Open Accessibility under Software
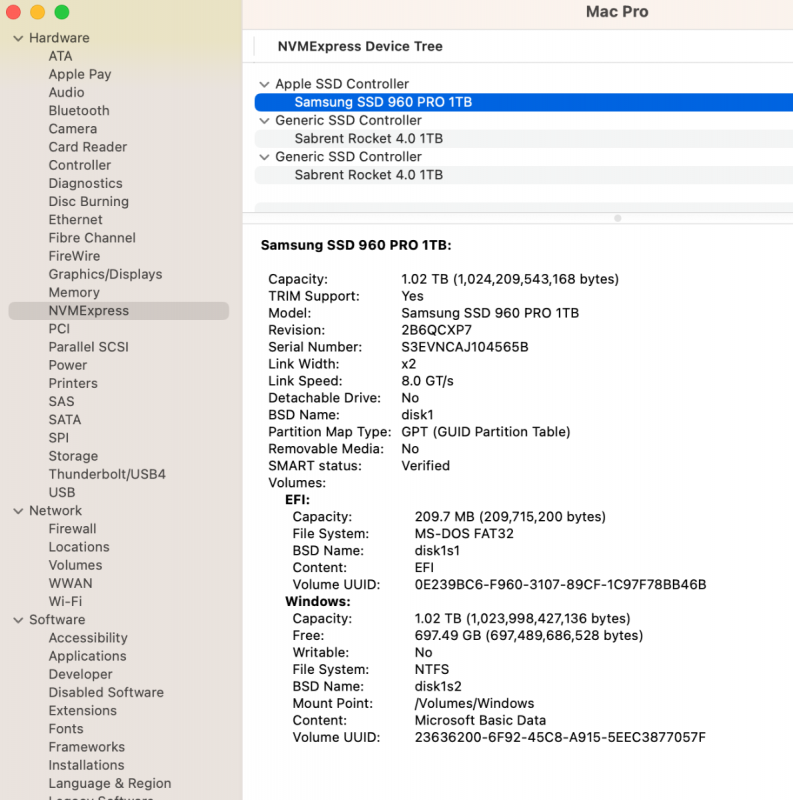The image size is (793, 800). click(x=88, y=638)
